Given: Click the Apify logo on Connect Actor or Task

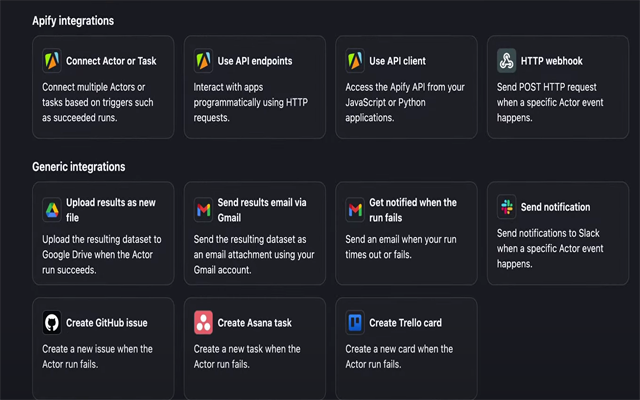Looking at the screenshot, I should tap(52, 61).
